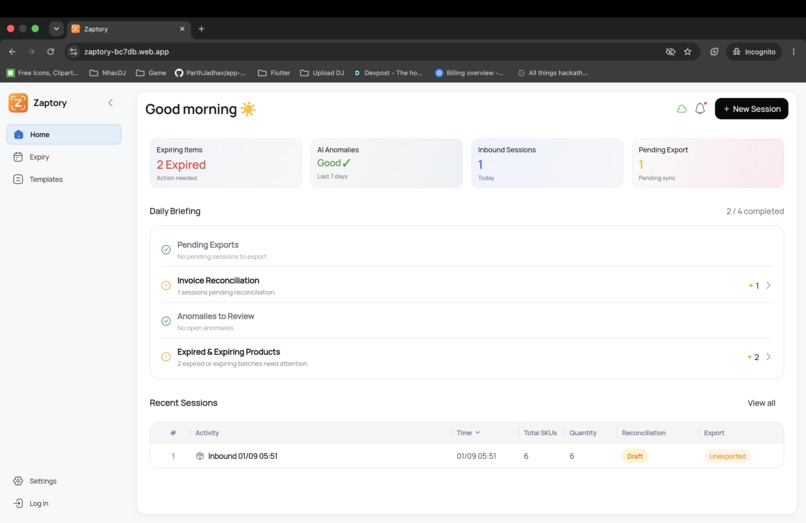Open the Templates sidebar item
The image size is (806, 523).
(64, 179)
